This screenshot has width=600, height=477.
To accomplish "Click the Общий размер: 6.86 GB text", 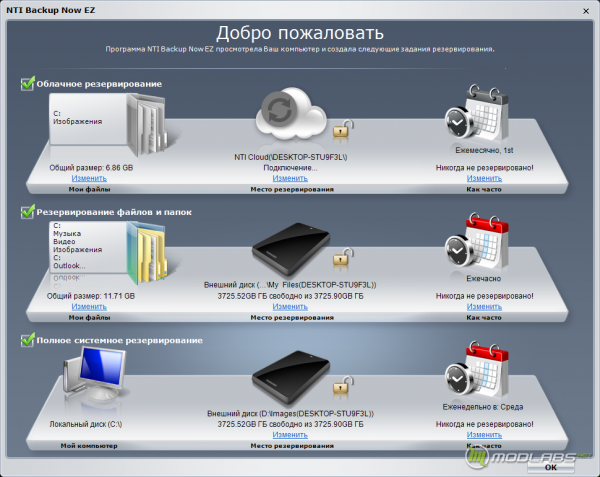I will (91, 168).
